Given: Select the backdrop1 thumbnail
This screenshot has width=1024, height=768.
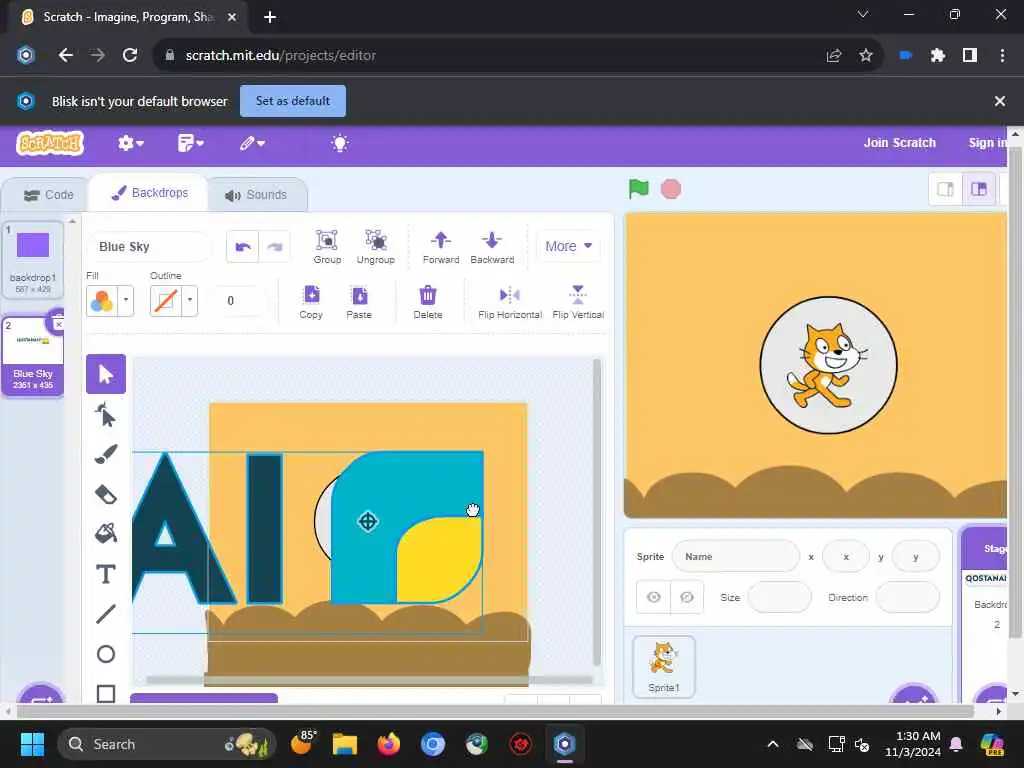Looking at the screenshot, I should pos(33,260).
